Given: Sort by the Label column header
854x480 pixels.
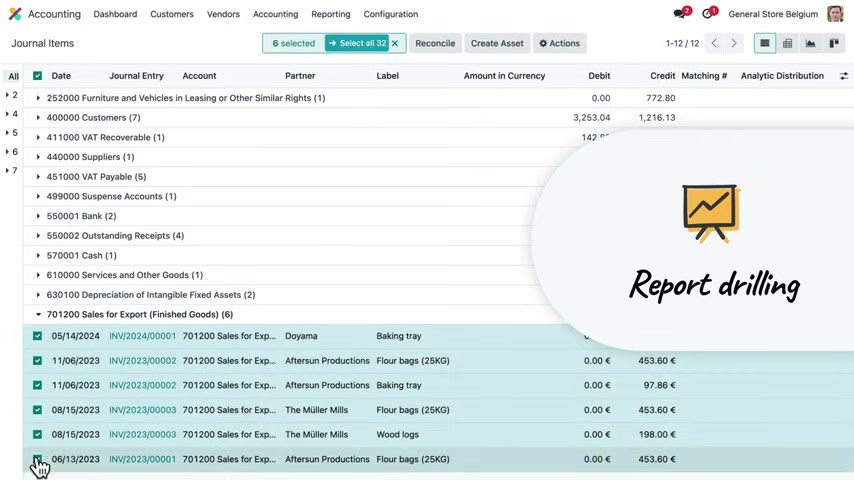Looking at the screenshot, I should tap(387, 76).
